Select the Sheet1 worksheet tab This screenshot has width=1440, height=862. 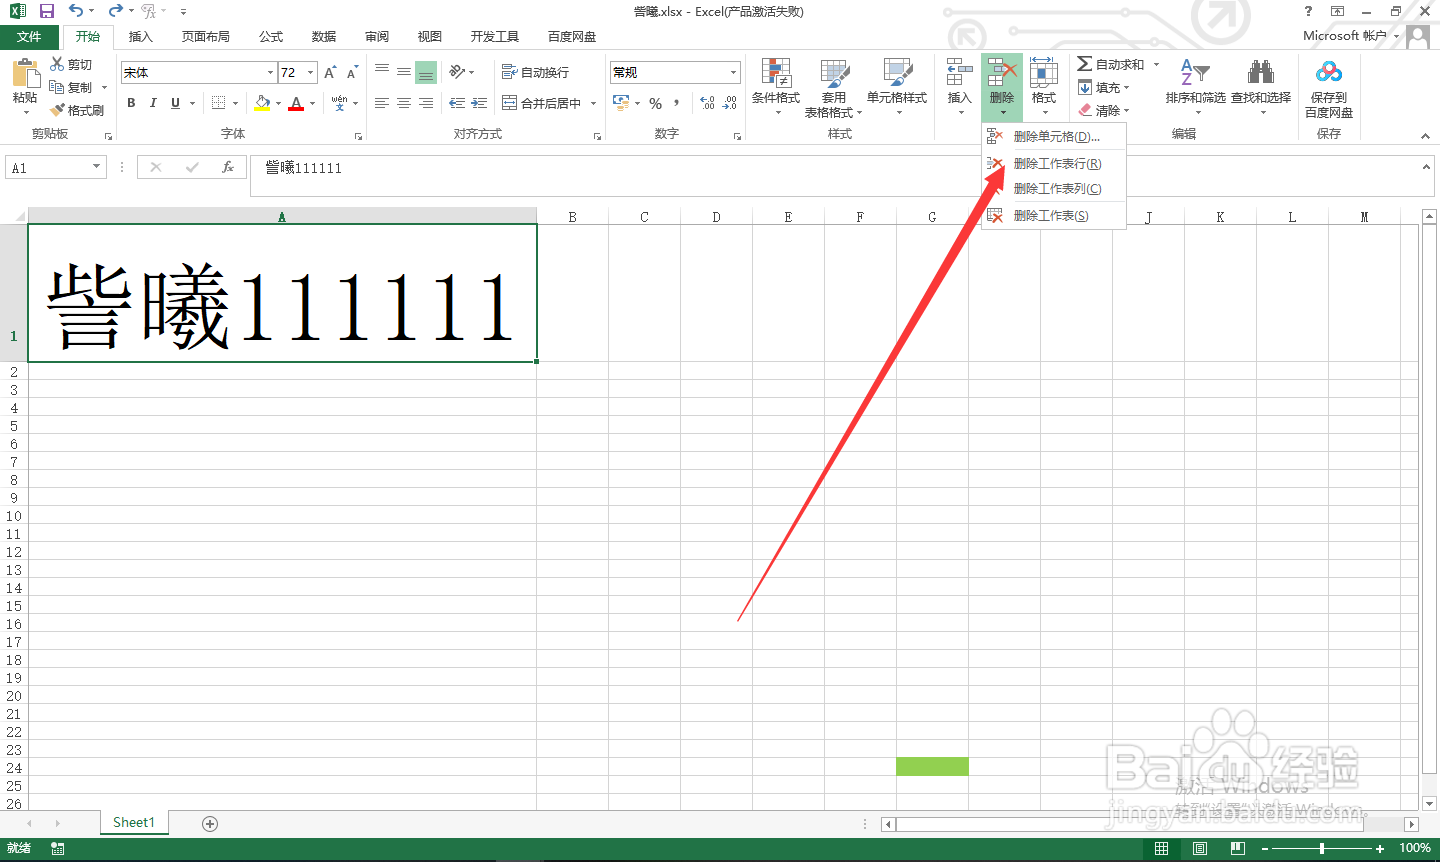pos(134,823)
